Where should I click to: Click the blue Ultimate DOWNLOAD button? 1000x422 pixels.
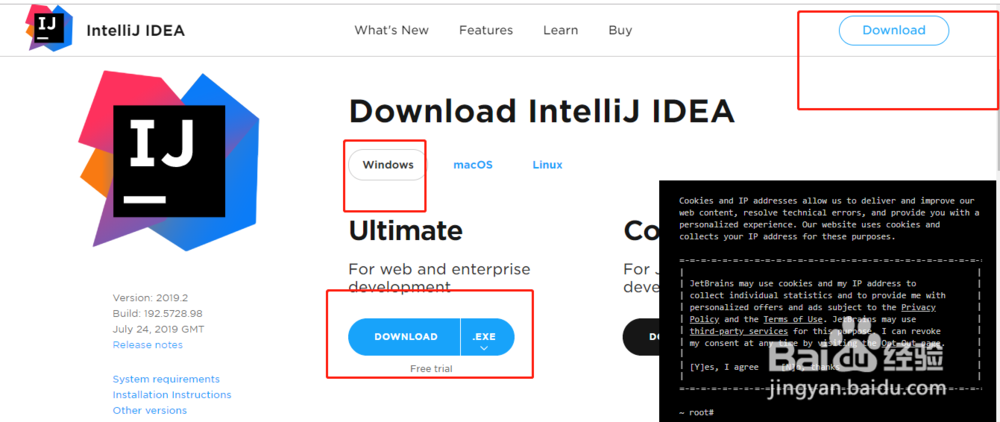pyautogui.click(x=404, y=337)
